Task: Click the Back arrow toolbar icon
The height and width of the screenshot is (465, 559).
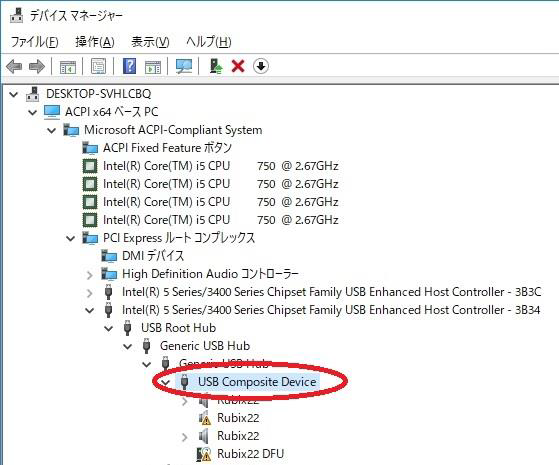Action: click(14, 66)
